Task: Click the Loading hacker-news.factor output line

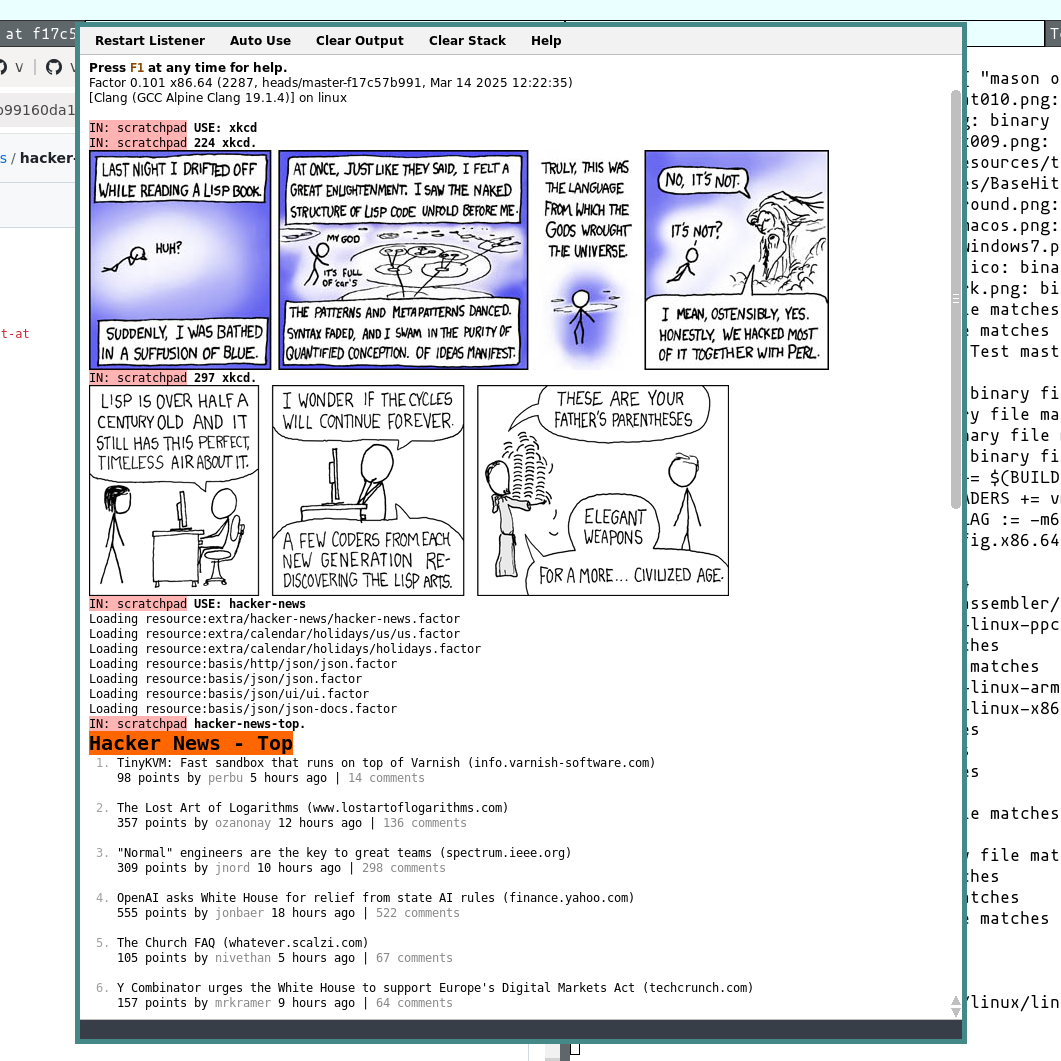Action: click(275, 618)
